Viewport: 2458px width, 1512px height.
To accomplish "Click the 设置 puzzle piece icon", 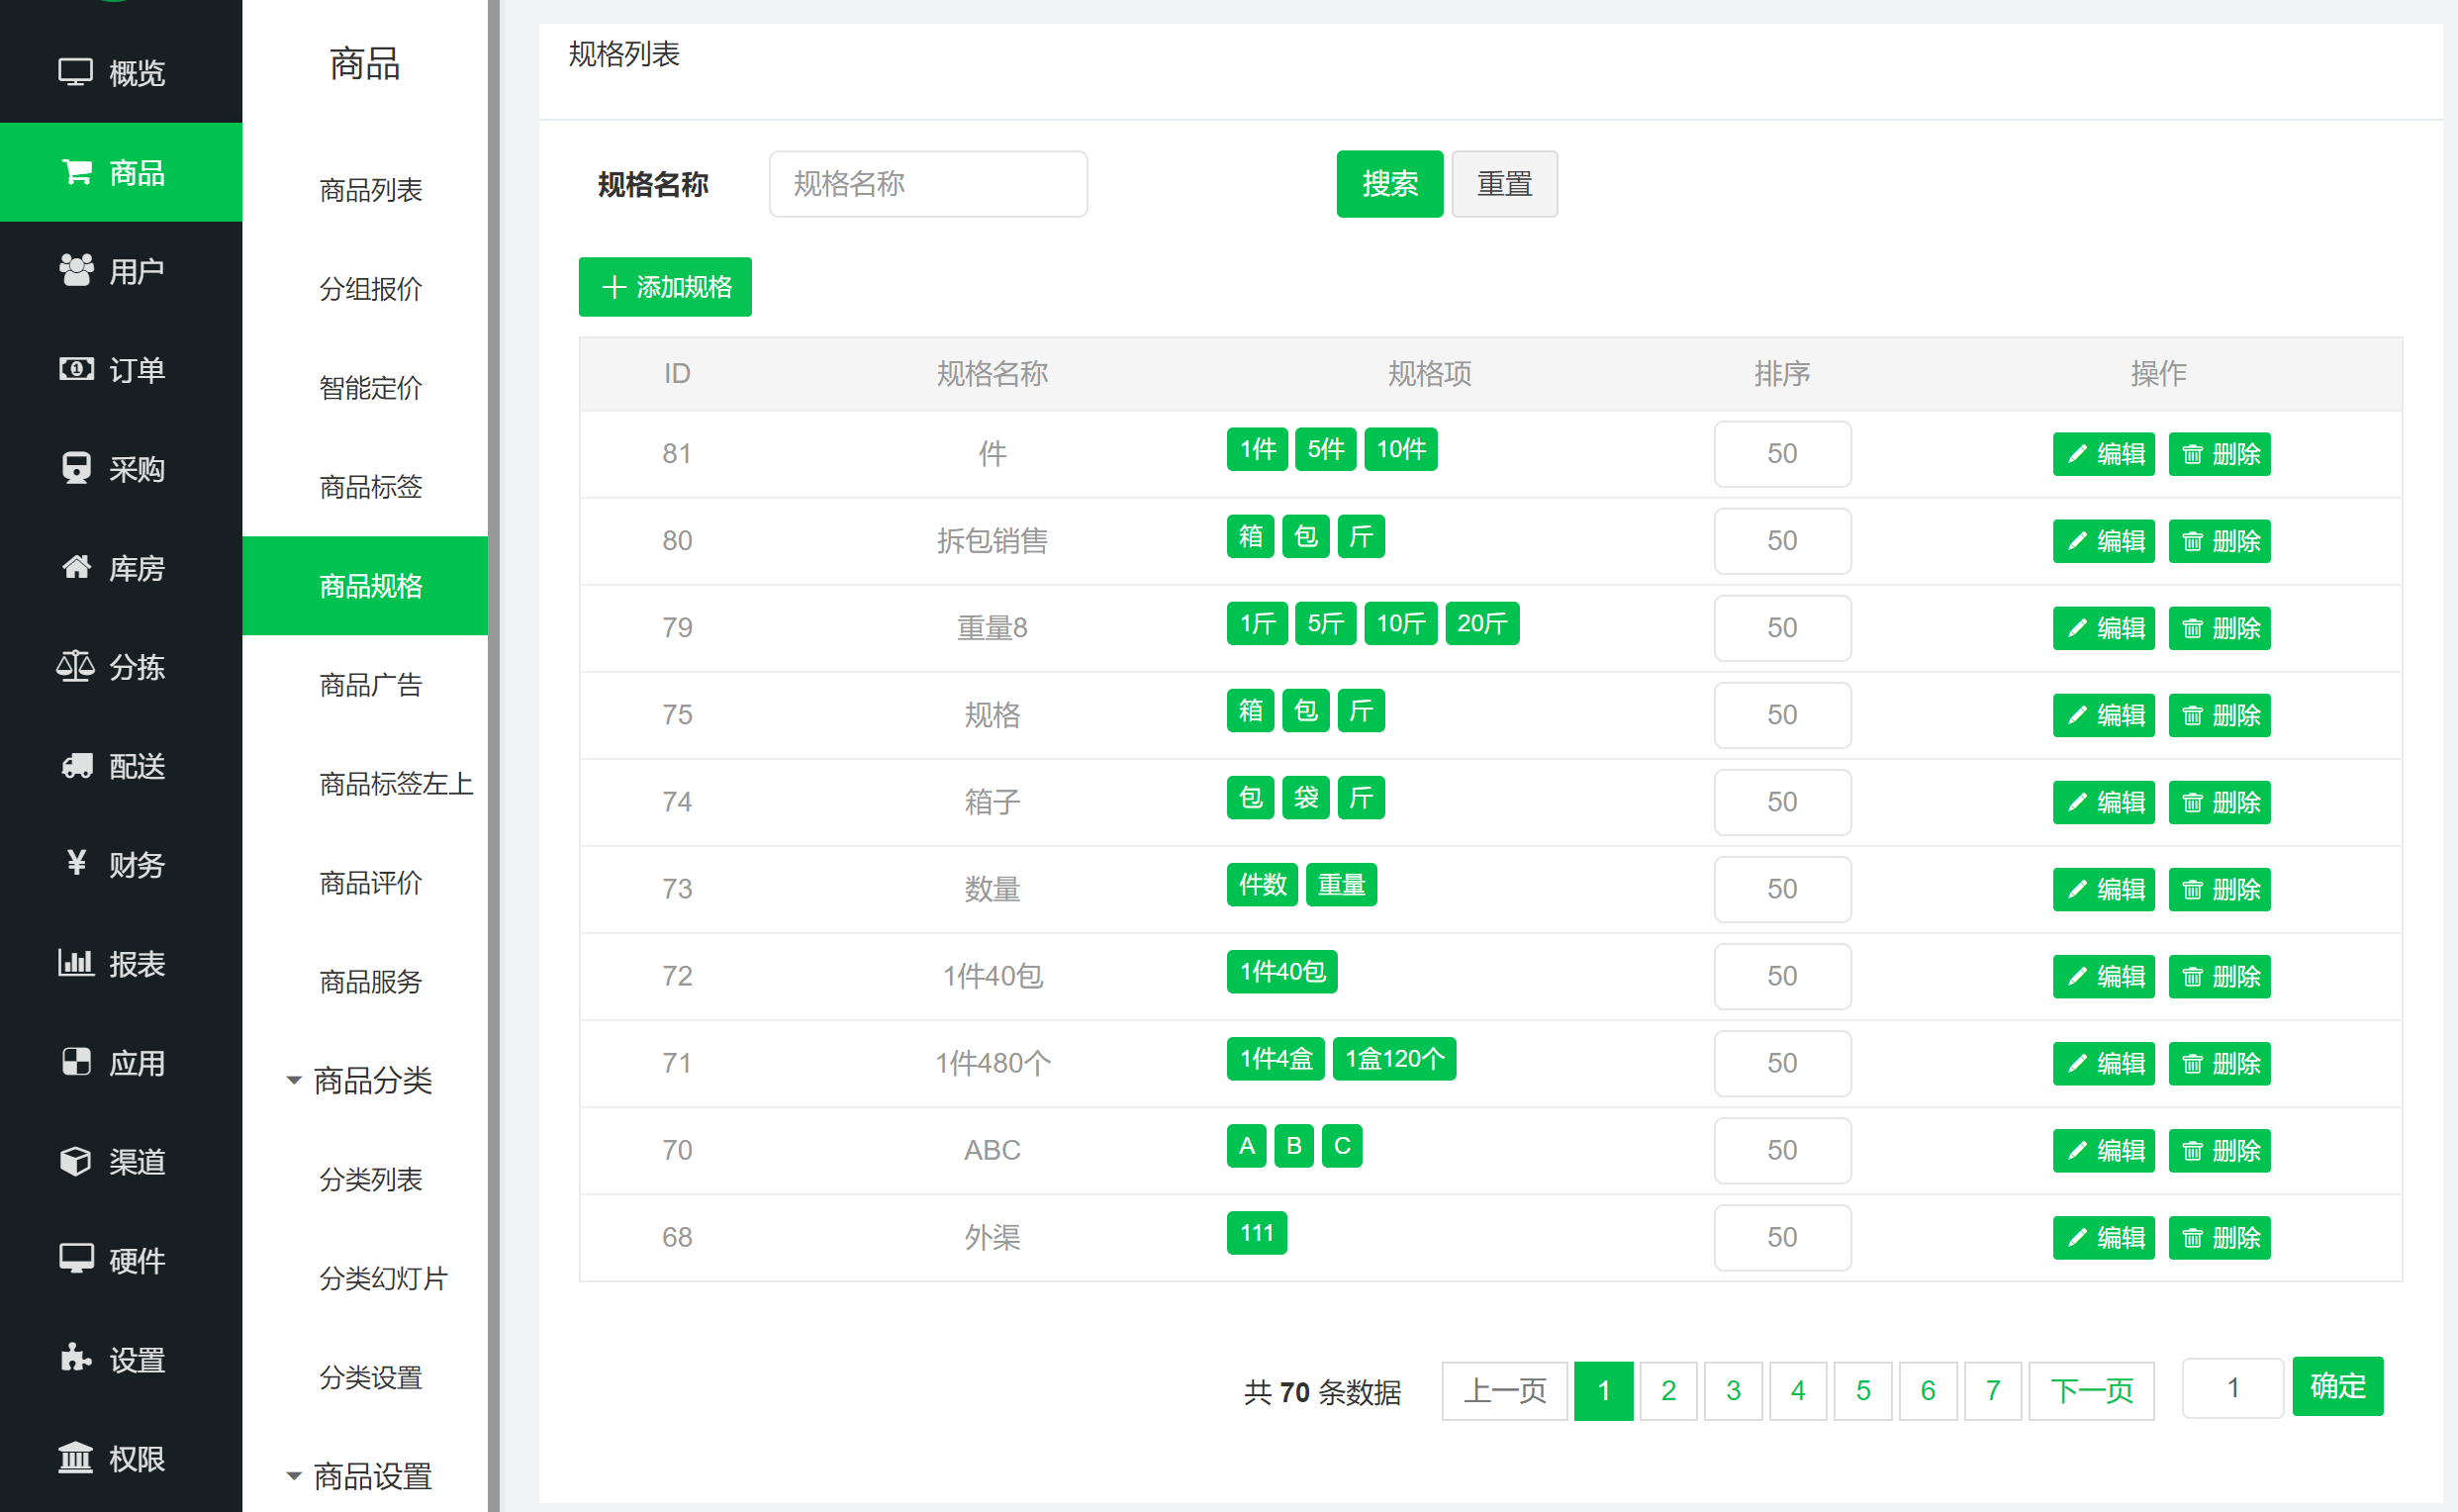I will pos(76,1359).
